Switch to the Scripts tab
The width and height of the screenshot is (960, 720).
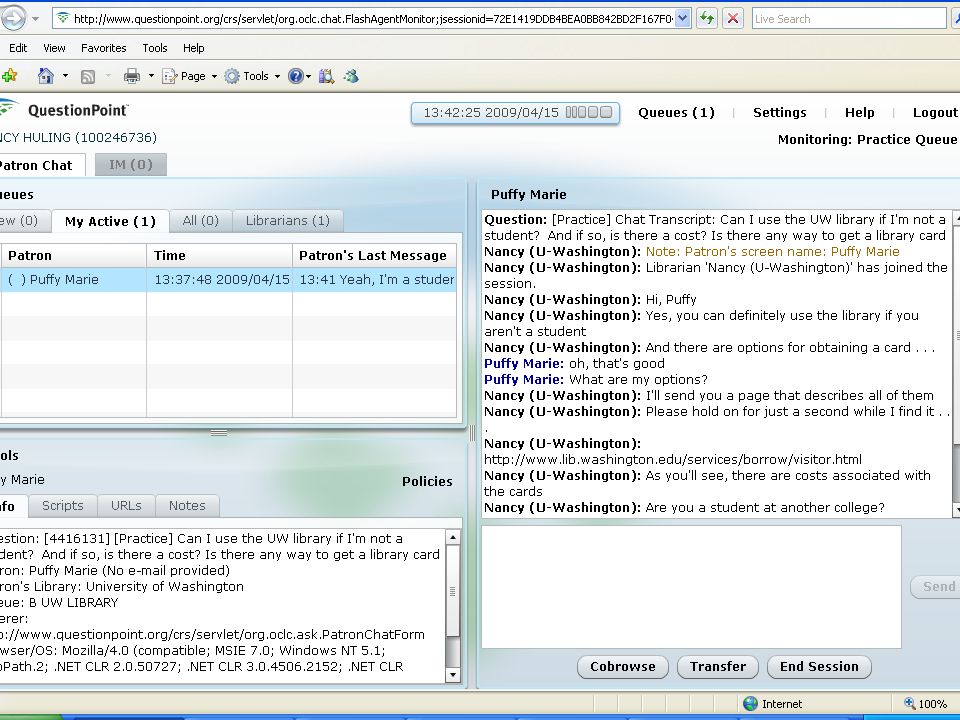pos(62,506)
